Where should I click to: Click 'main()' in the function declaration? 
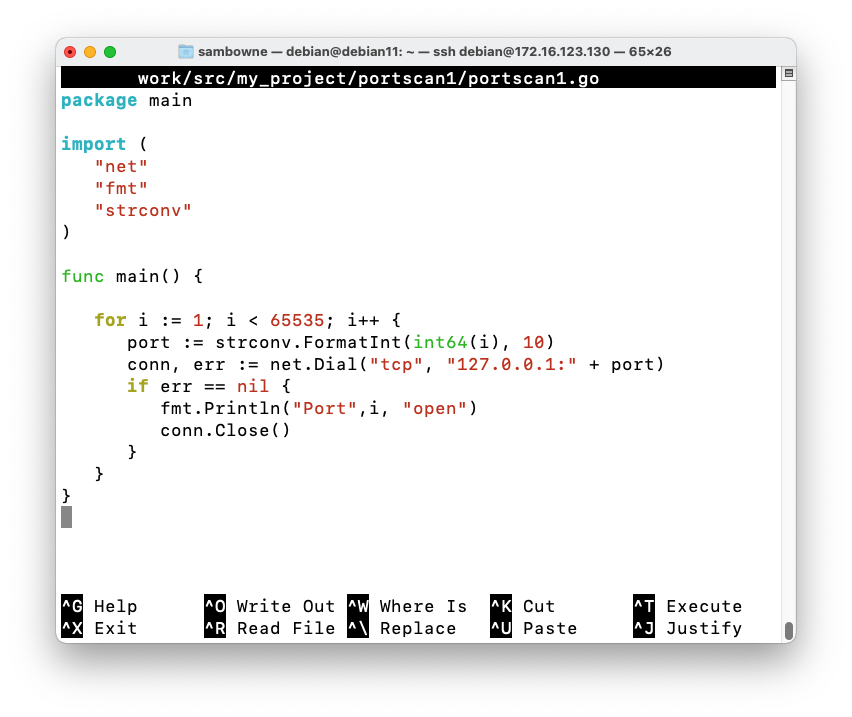click(148, 276)
